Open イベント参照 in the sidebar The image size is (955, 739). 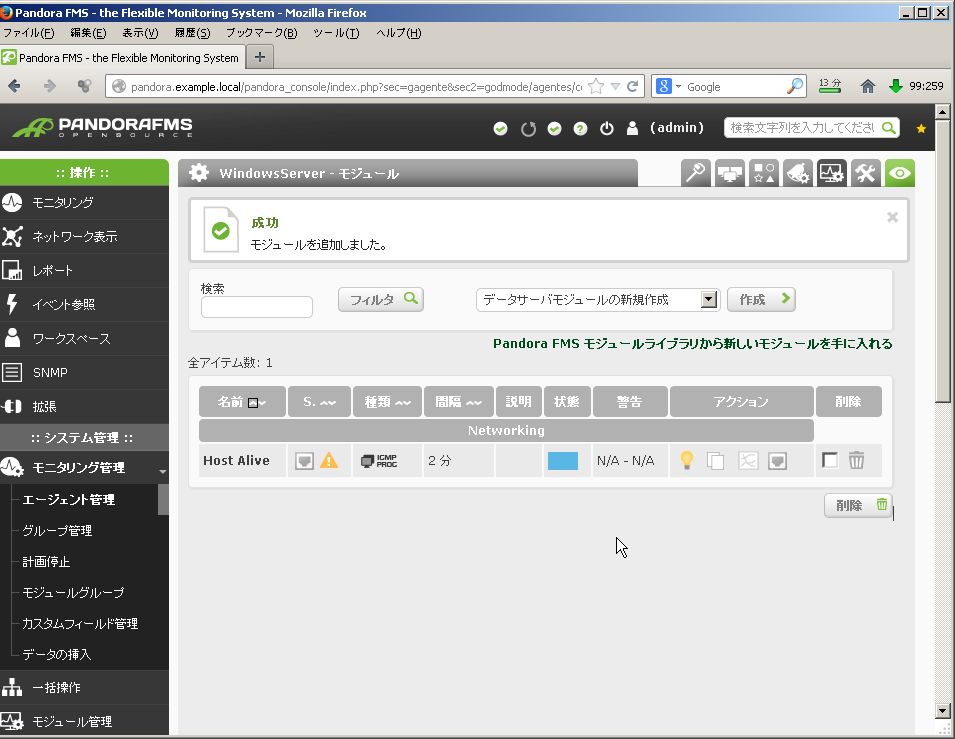click(84, 305)
